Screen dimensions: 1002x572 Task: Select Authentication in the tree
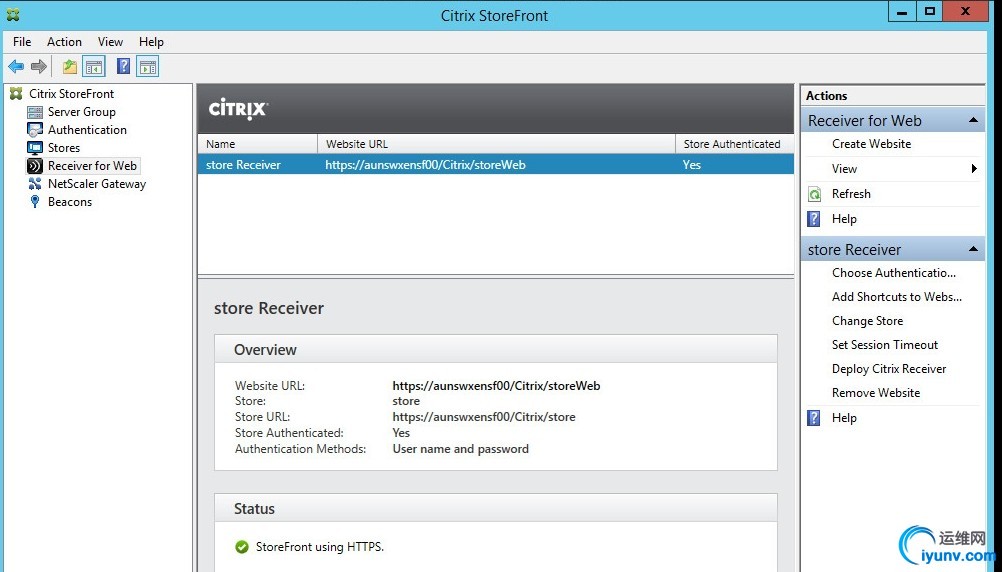pyautogui.click(x=87, y=130)
